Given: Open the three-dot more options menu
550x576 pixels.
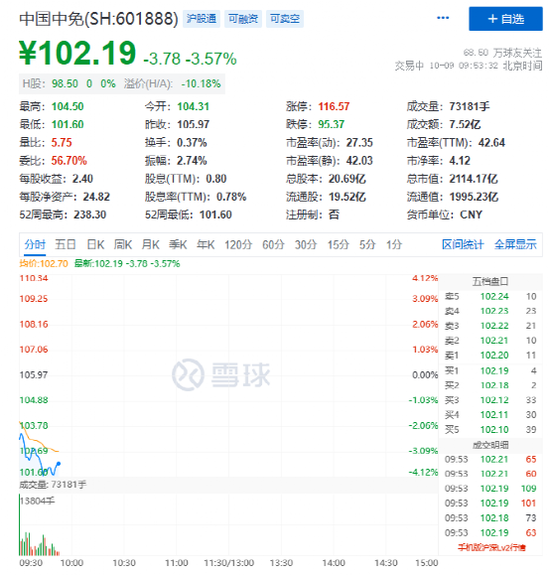Looking at the screenshot, I should 442,18.
